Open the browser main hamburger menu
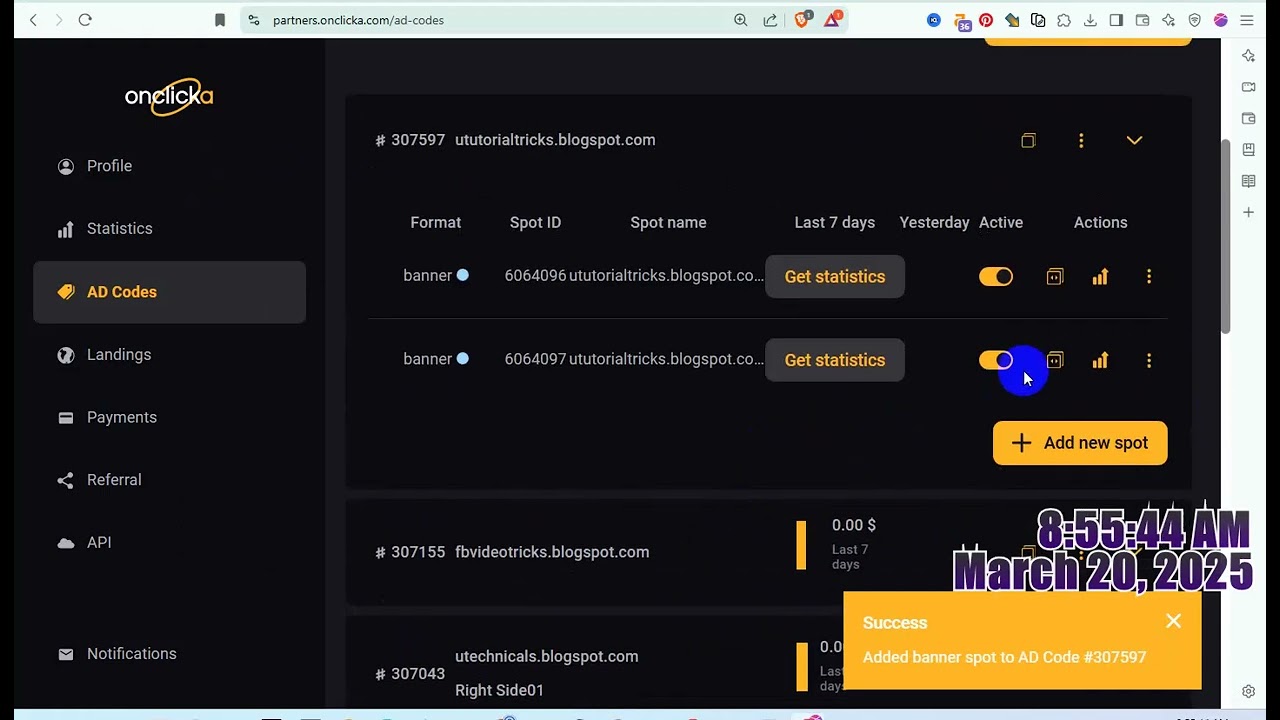Viewport: 1280px width, 720px height. [1247, 20]
